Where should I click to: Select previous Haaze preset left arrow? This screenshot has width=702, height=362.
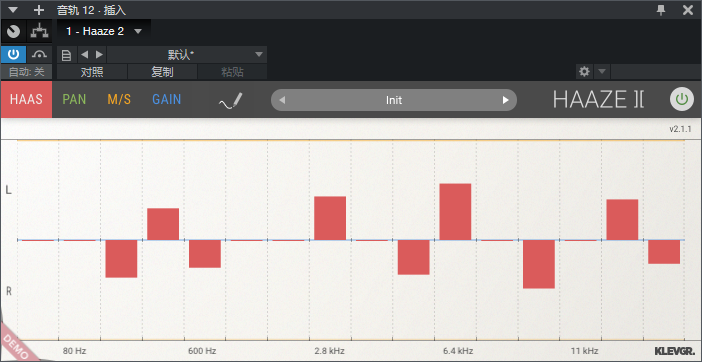[282, 100]
